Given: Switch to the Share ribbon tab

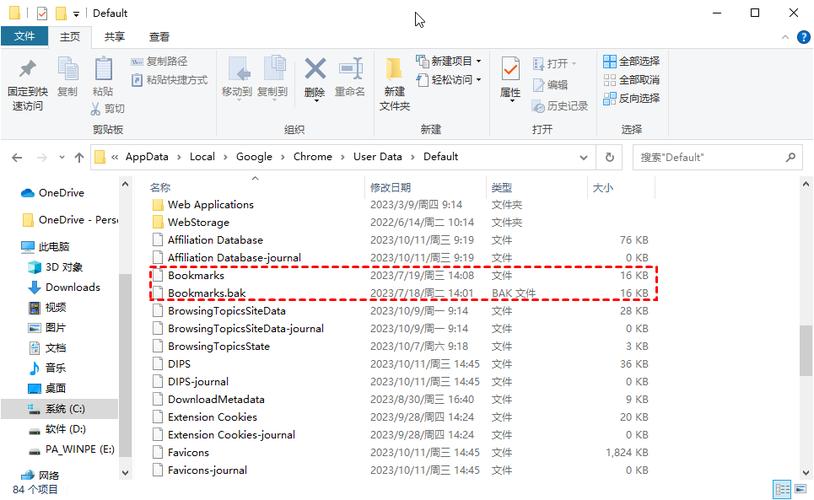Looking at the screenshot, I should [114, 36].
